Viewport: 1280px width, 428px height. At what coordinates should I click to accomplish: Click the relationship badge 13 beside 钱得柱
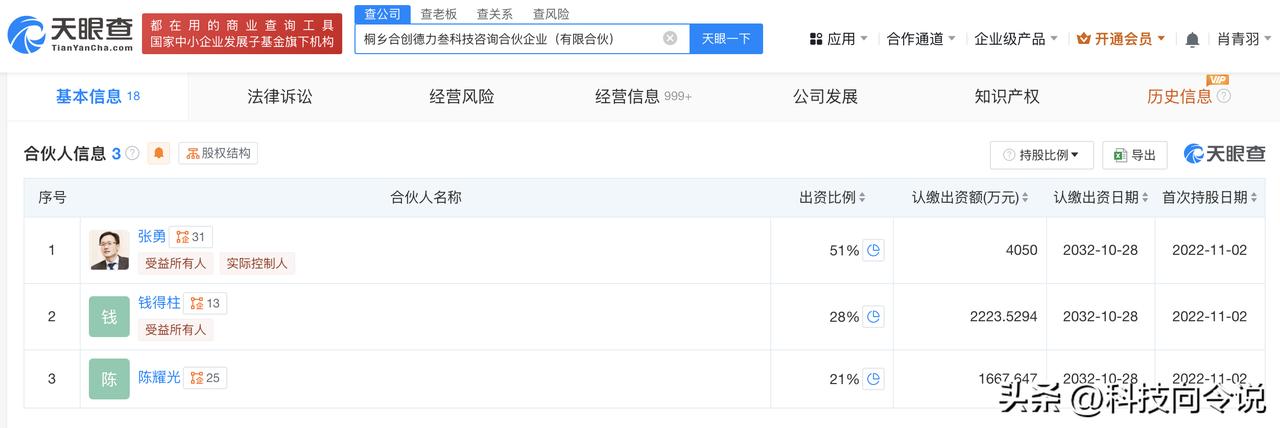(x=205, y=303)
